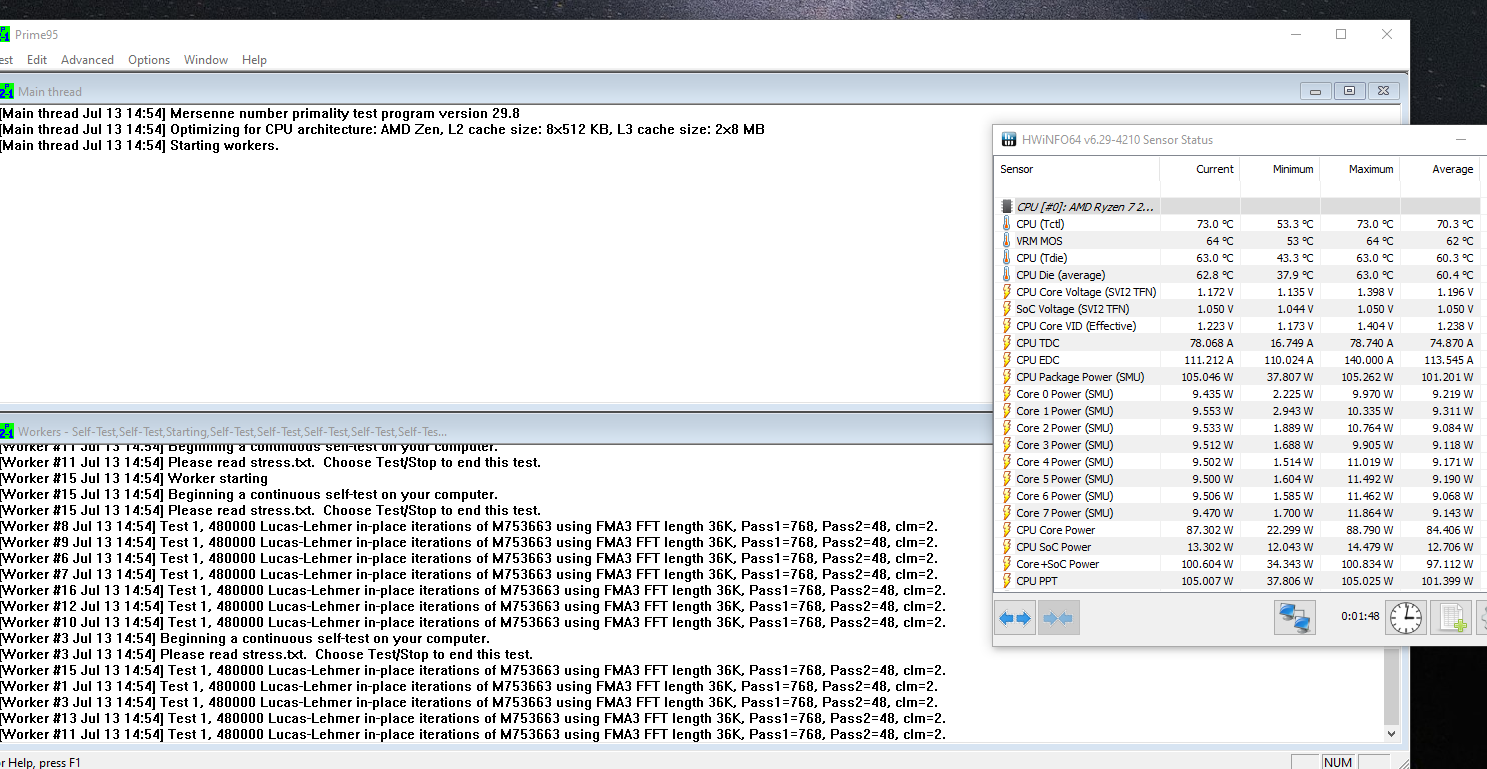The height and width of the screenshot is (769, 1487).
Task: Select Core 6 Power maximum 11.462 W
Action: tap(1370, 496)
